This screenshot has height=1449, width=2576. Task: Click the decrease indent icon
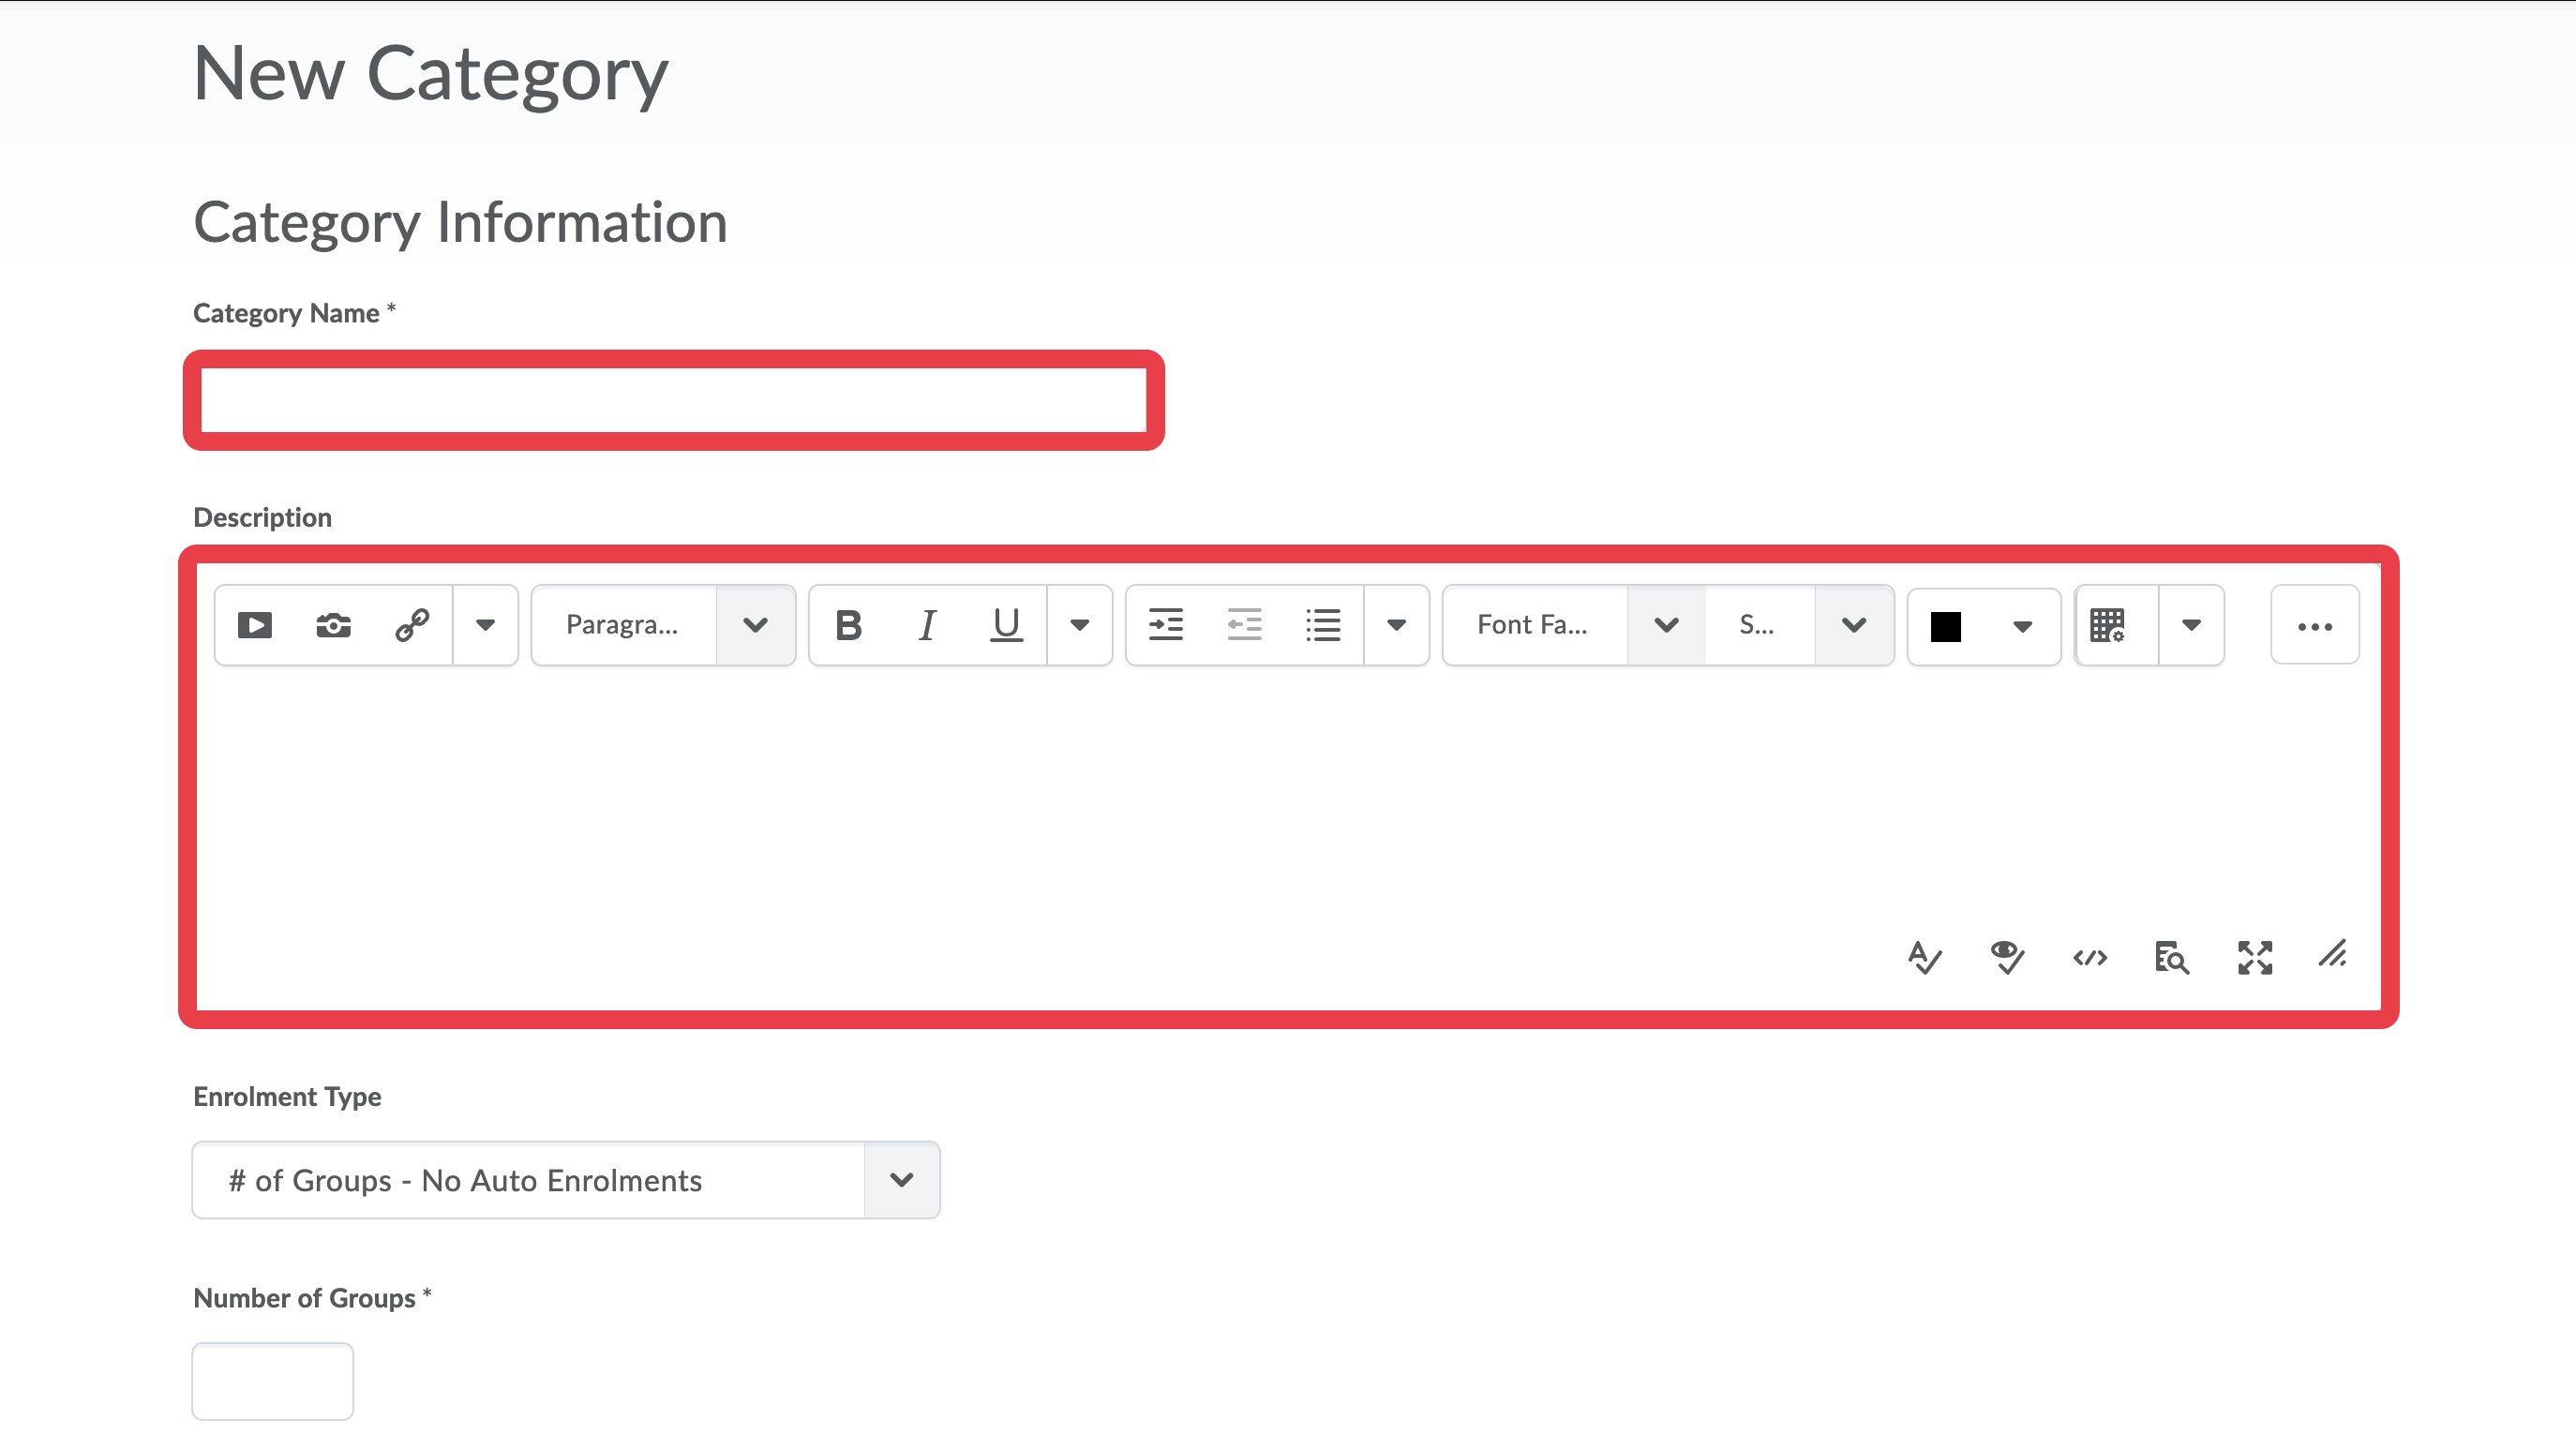tap(1244, 625)
